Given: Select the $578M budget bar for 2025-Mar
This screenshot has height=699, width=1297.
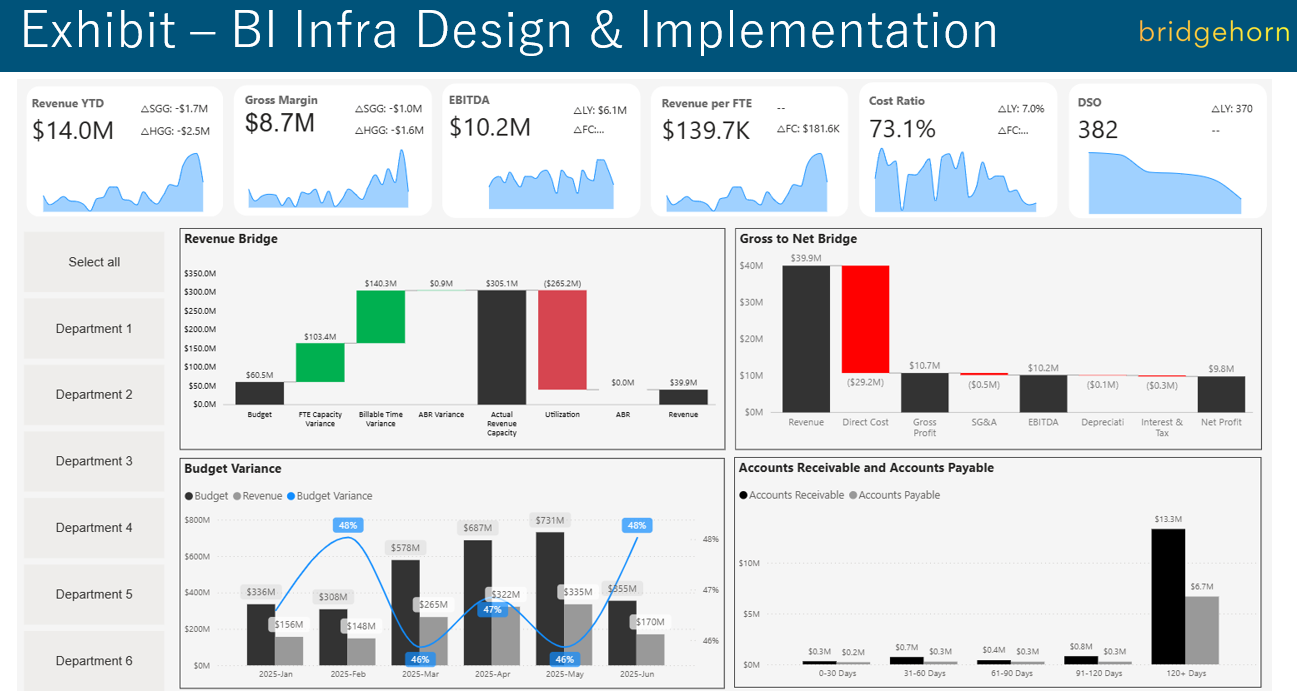Looking at the screenshot, I should (x=405, y=612).
